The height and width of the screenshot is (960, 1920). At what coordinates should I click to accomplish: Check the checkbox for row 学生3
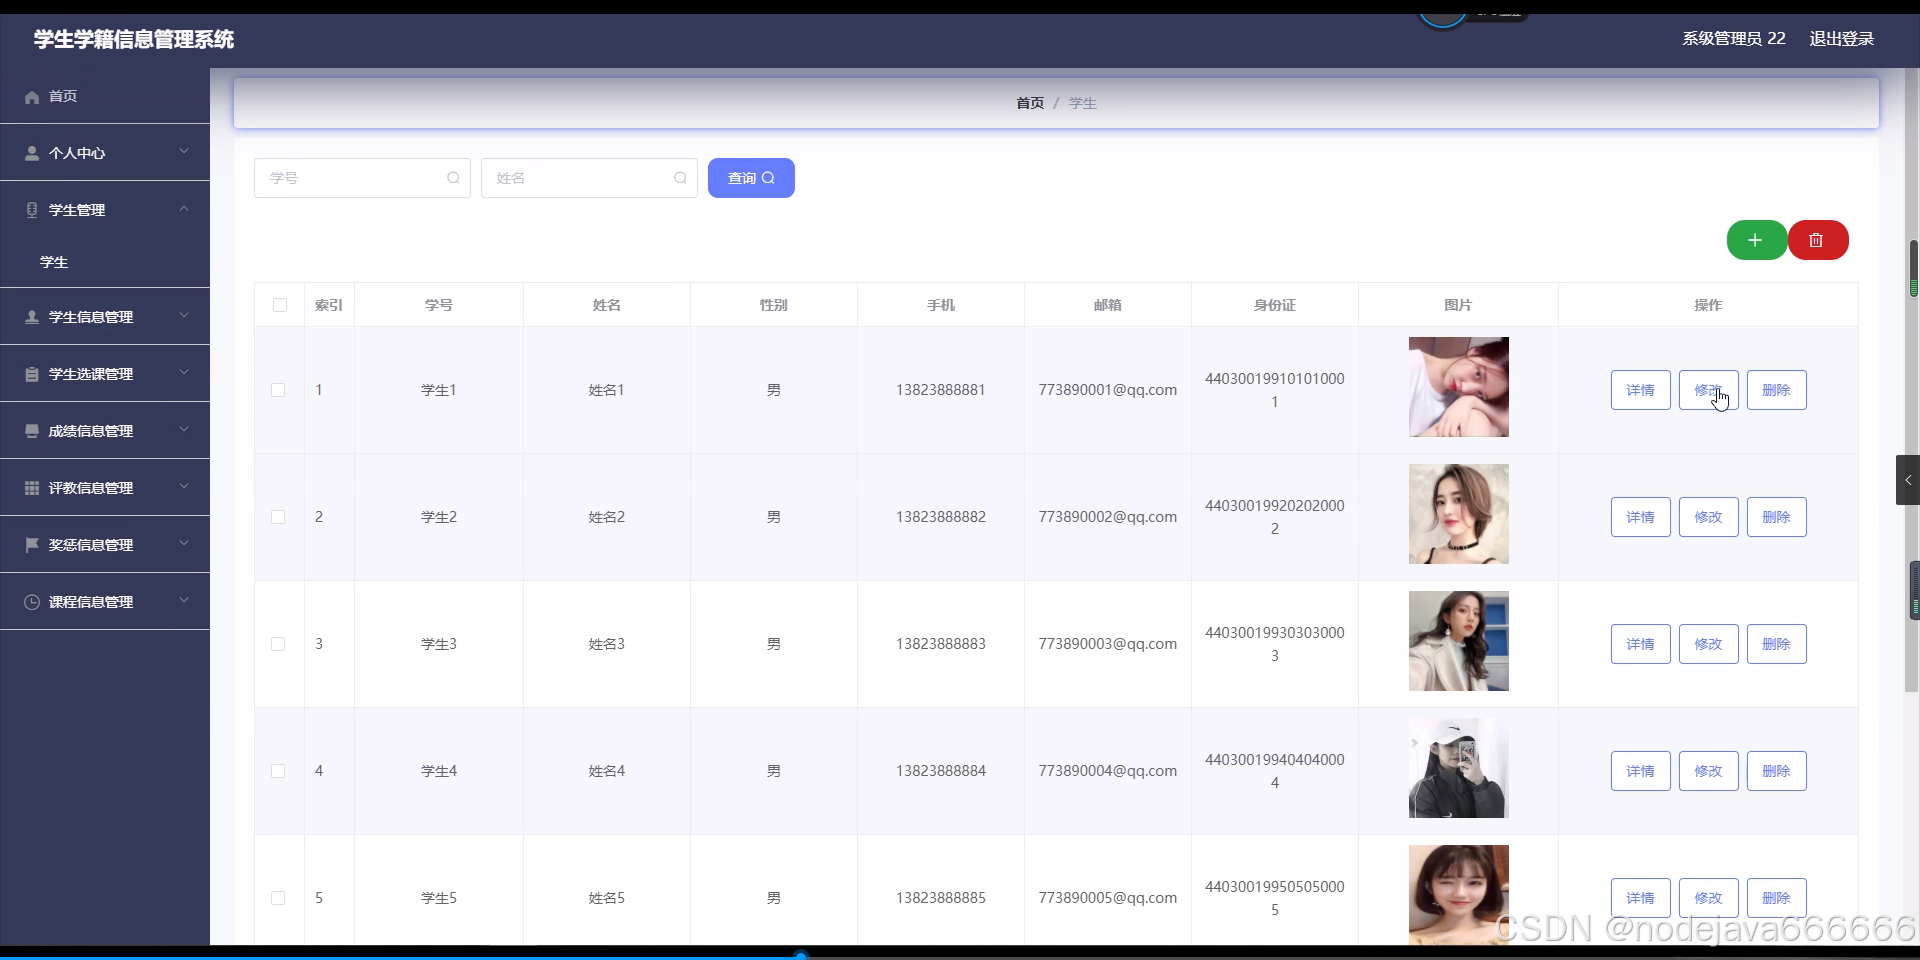tap(278, 644)
